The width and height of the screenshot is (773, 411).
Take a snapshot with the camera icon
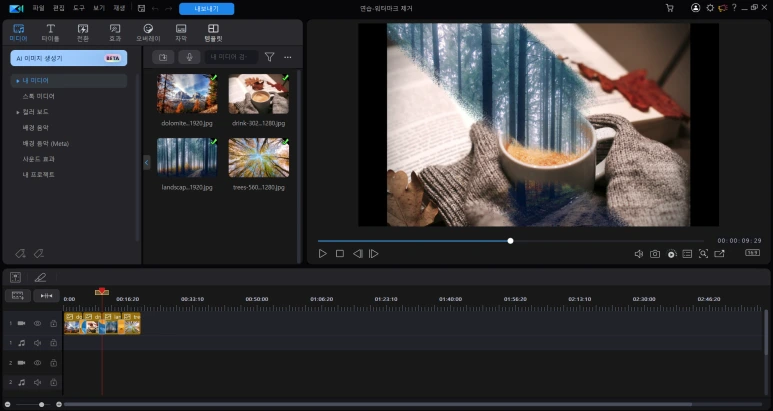click(x=655, y=254)
